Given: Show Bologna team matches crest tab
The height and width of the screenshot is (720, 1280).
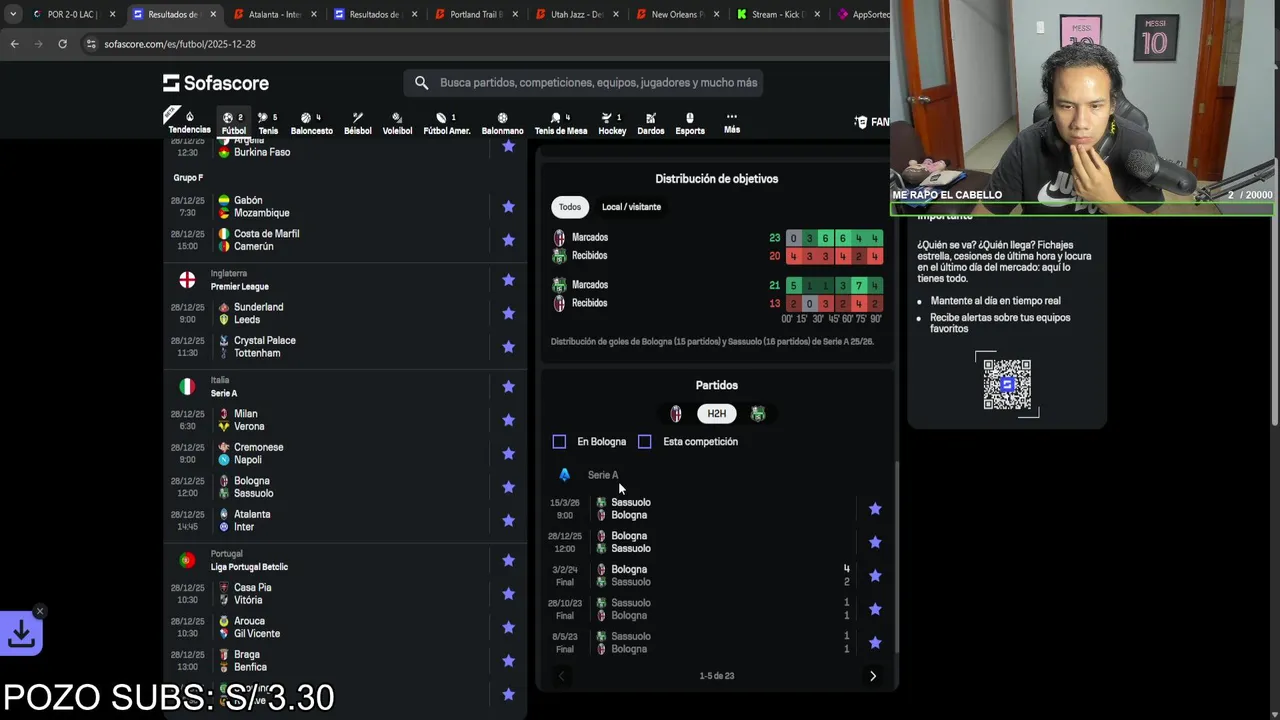Looking at the screenshot, I should tap(676, 413).
